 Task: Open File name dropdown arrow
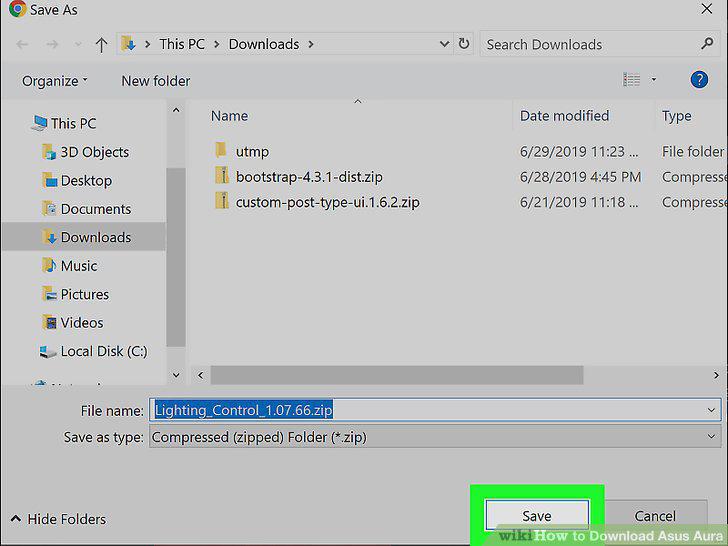coord(711,410)
